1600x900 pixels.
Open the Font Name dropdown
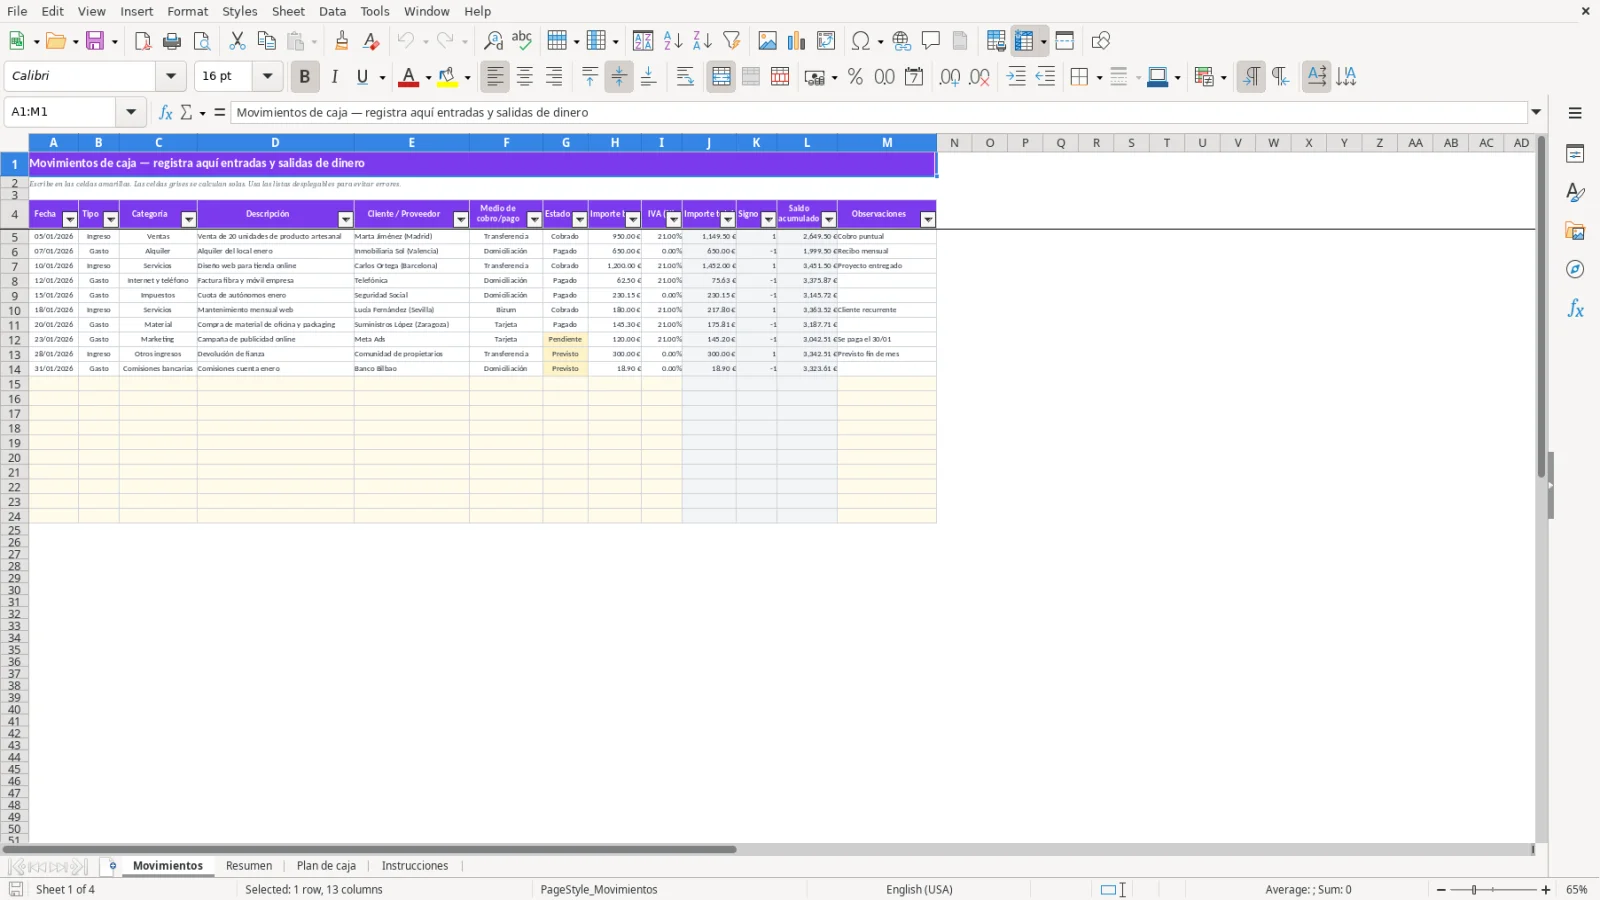point(171,76)
